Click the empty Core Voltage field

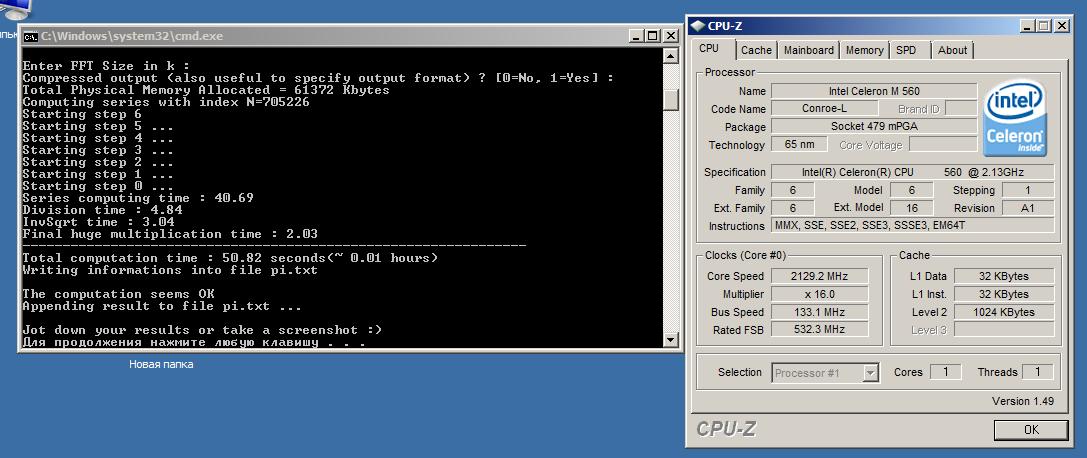click(x=943, y=145)
